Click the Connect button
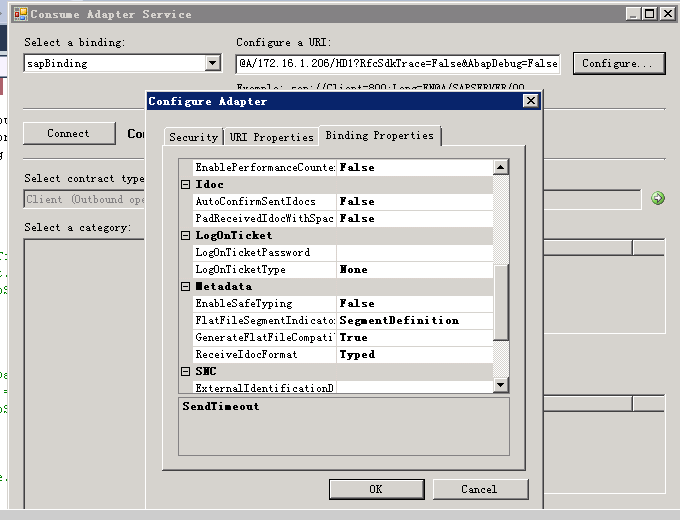 [x=68, y=133]
